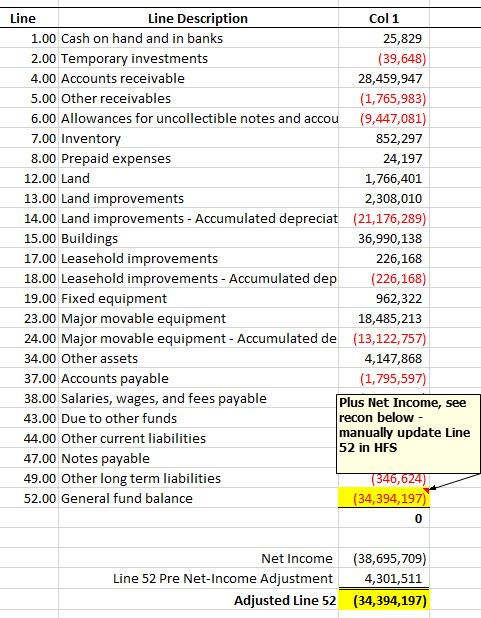Select the bold highlighted Adjusted Line 52 value
481x618 pixels.
point(384,600)
